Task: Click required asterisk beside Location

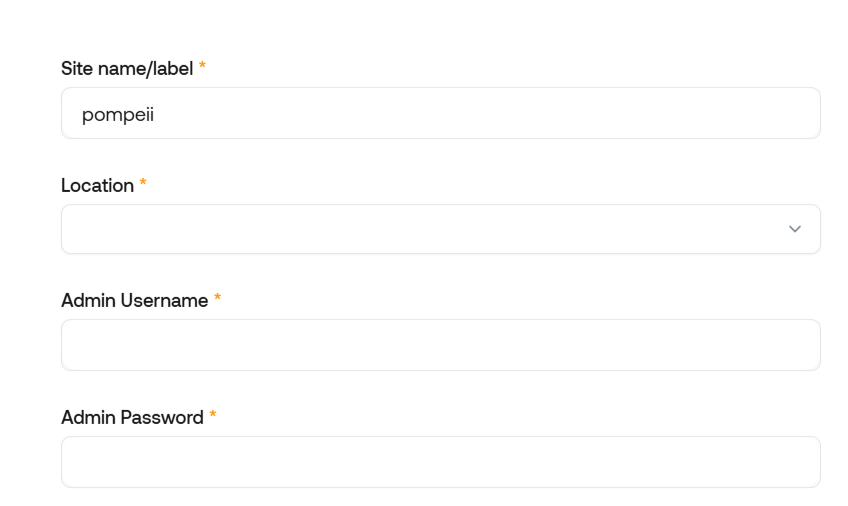Action: click(143, 184)
